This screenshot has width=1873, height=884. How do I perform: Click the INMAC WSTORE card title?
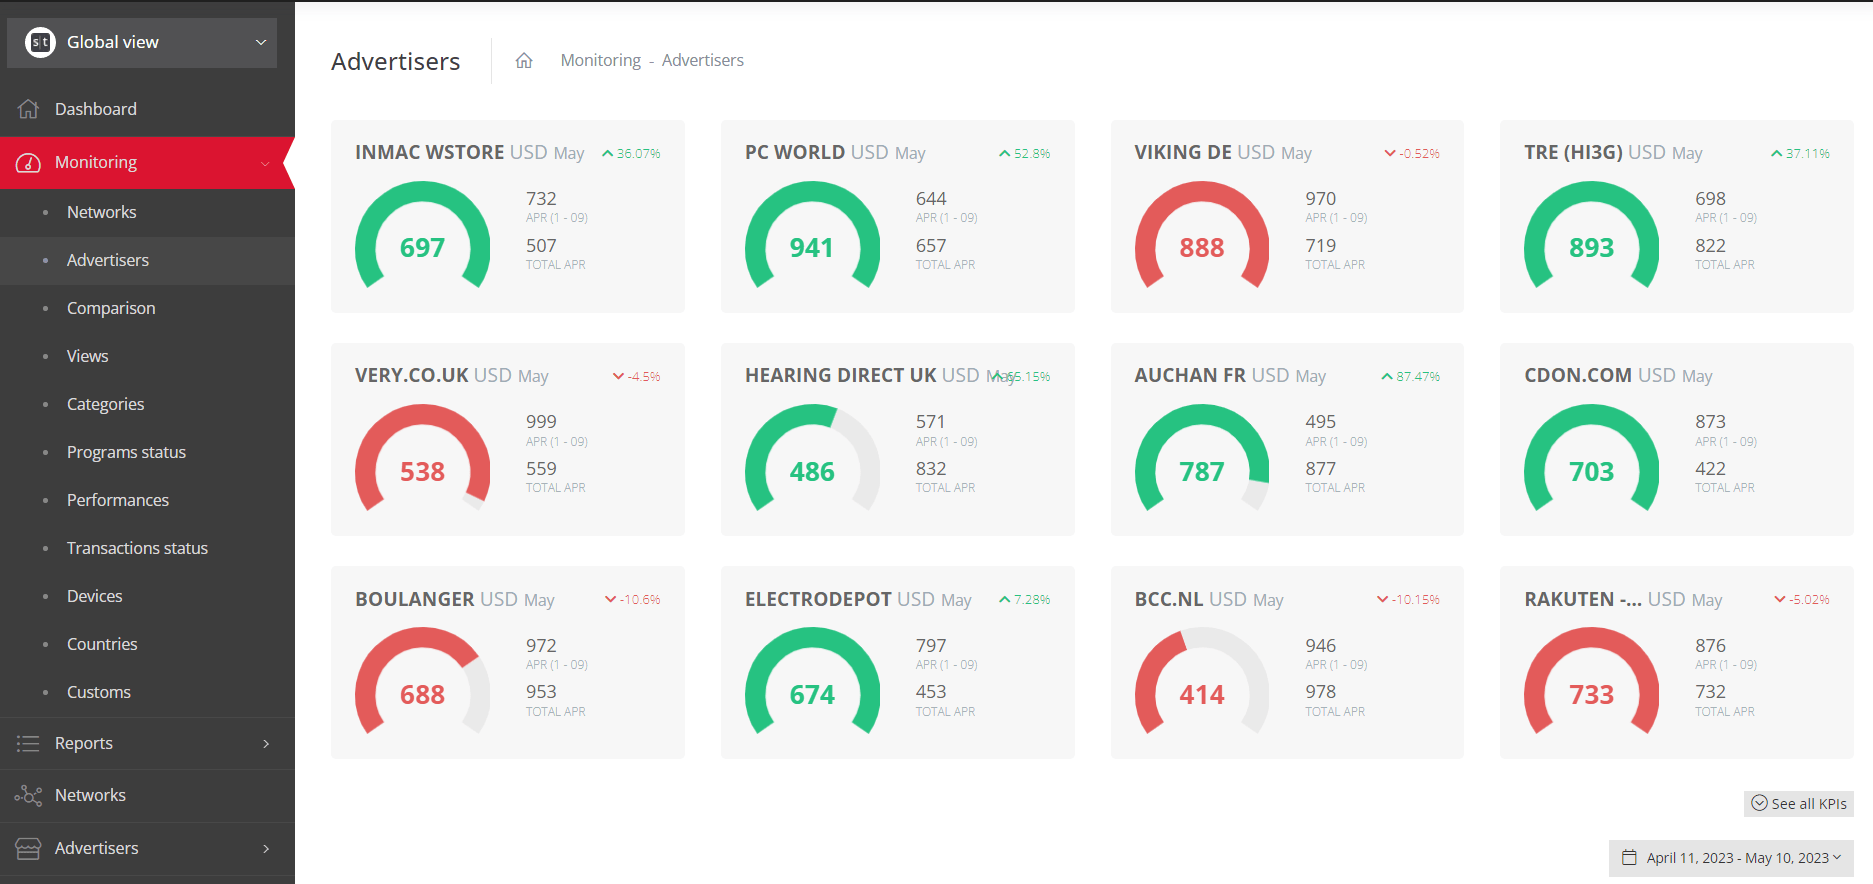[x=429, y=152]
